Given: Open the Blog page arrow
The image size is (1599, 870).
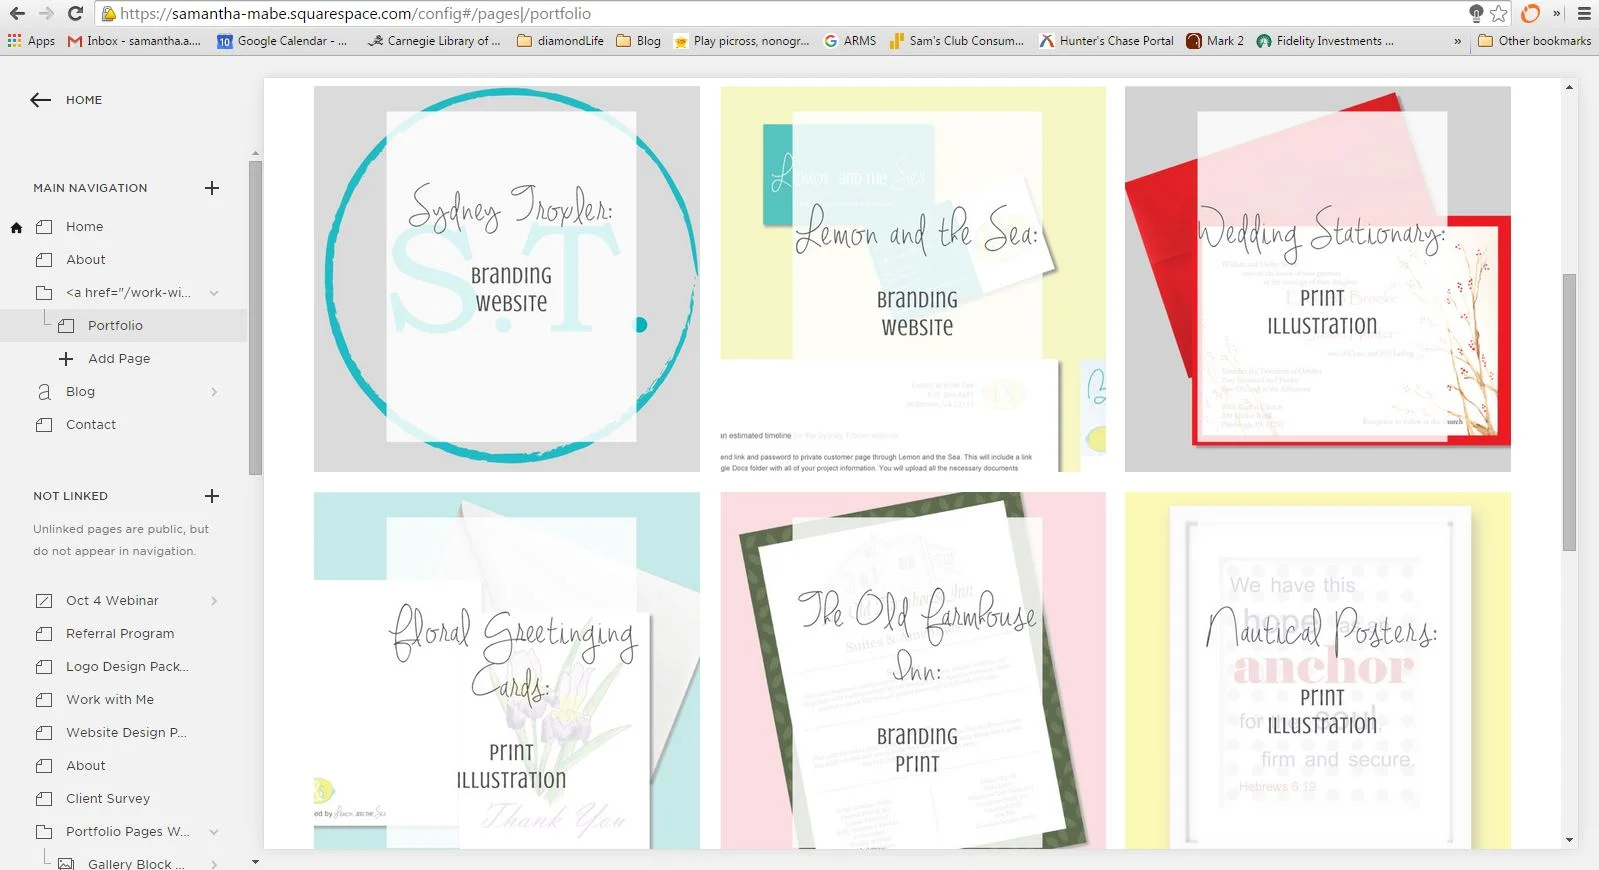Looking at the screenshot, I should click(214, 392).
